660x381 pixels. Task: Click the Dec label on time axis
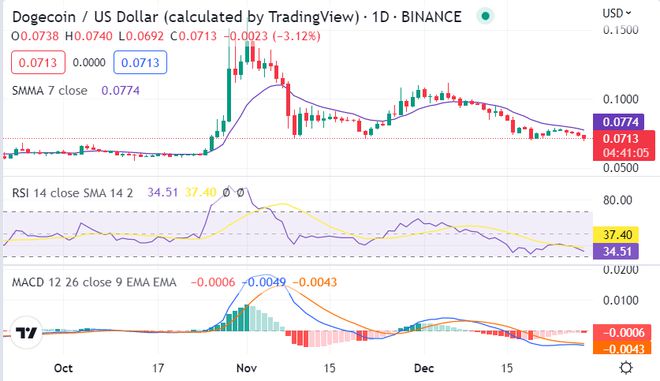pyautogui.click(x=424, y=368)
